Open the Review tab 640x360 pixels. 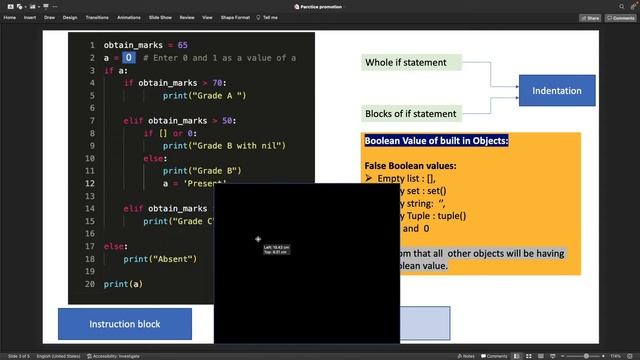(x=187, y=18)
